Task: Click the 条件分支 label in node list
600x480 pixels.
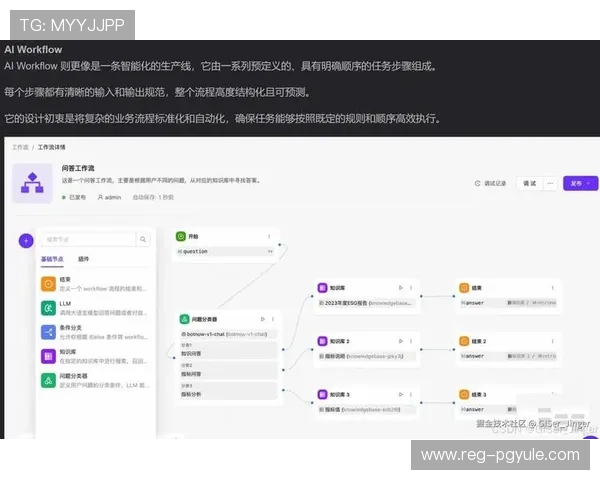Action: click(70, 328)
